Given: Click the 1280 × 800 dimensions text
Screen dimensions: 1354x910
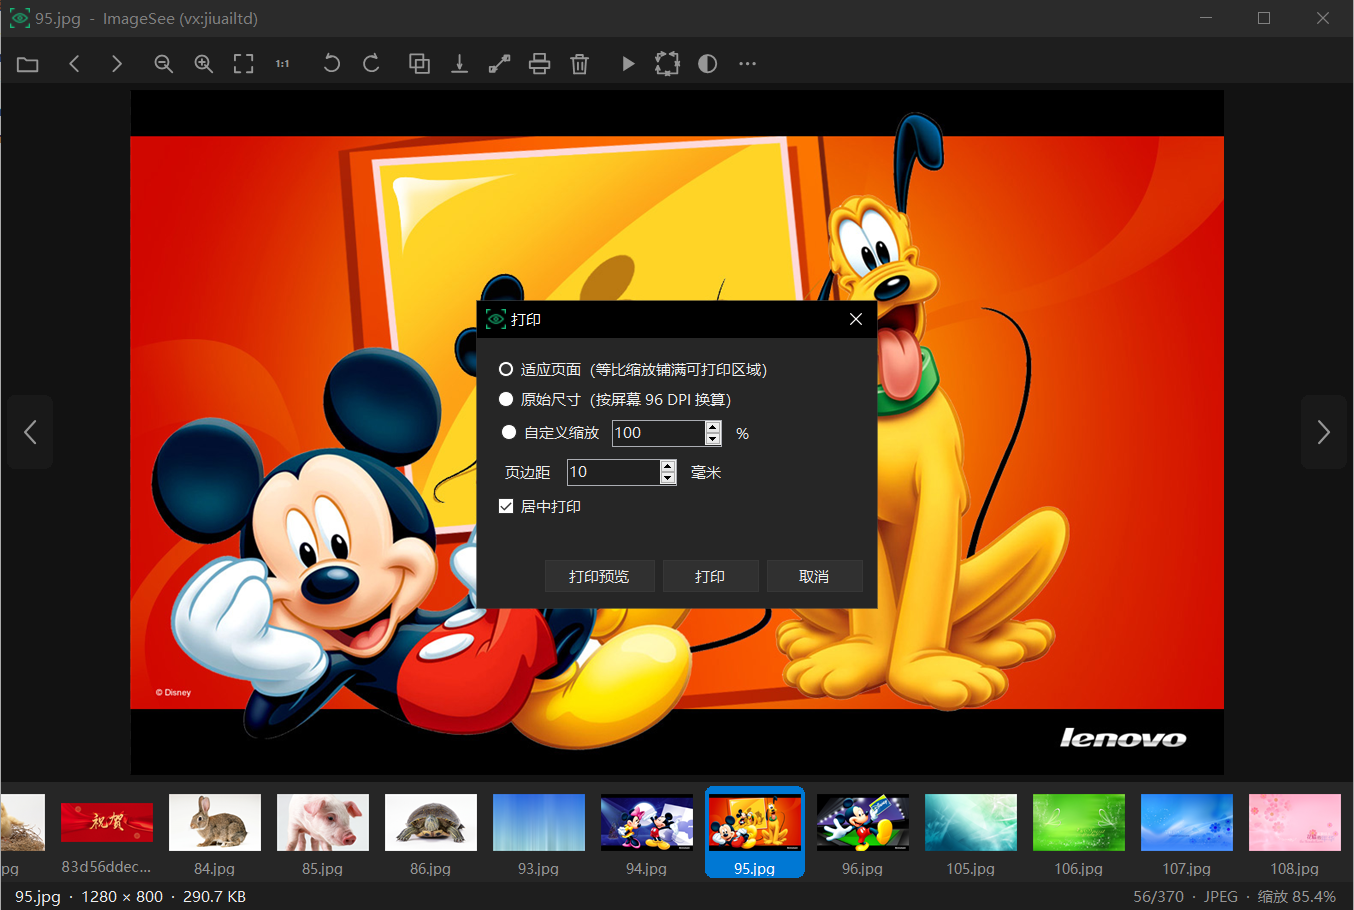Looking at the screenshot, I should [122, 897].
